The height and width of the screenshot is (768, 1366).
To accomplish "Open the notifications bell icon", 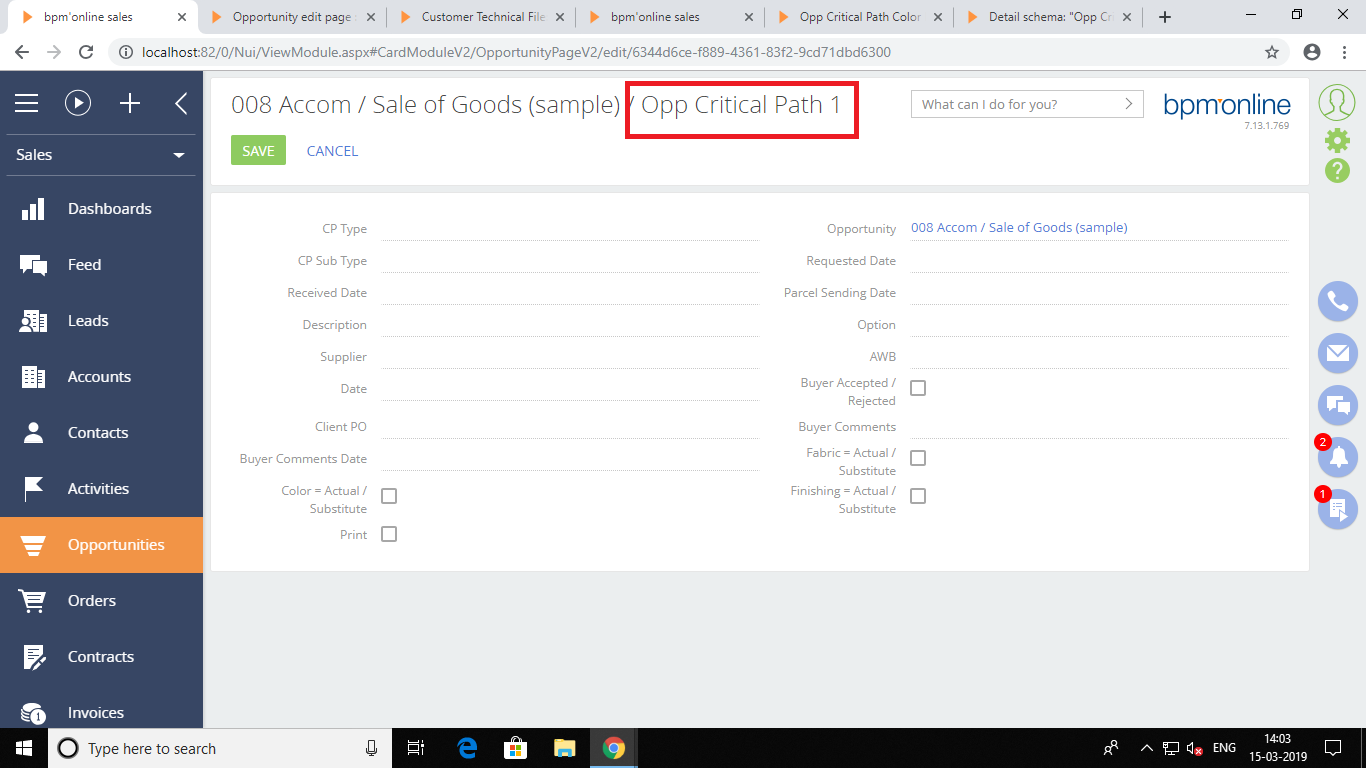I will [1338, 457].
